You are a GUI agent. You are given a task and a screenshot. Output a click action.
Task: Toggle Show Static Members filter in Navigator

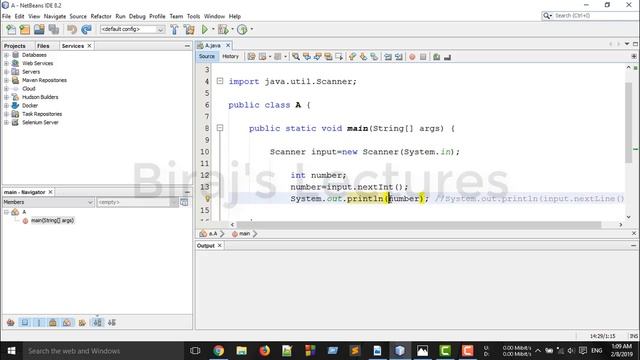point(39,322)
